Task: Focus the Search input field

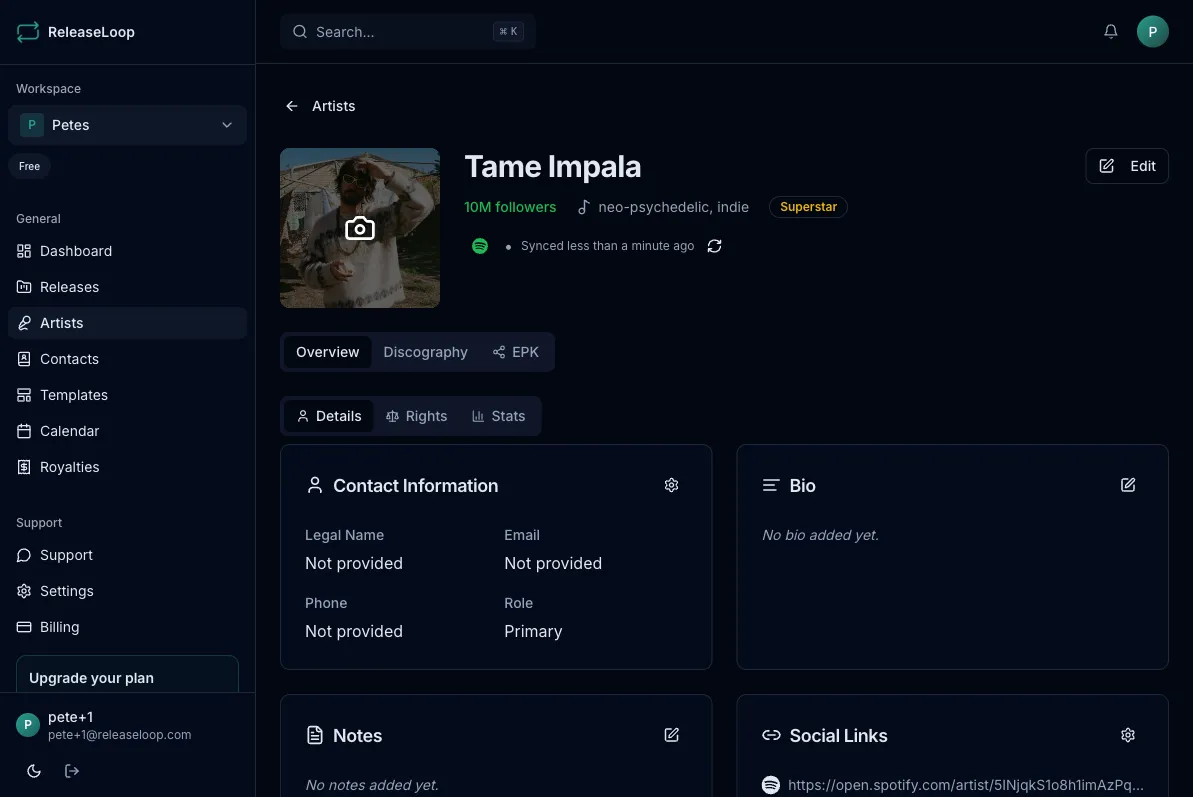Action: [x=408, y=32]
